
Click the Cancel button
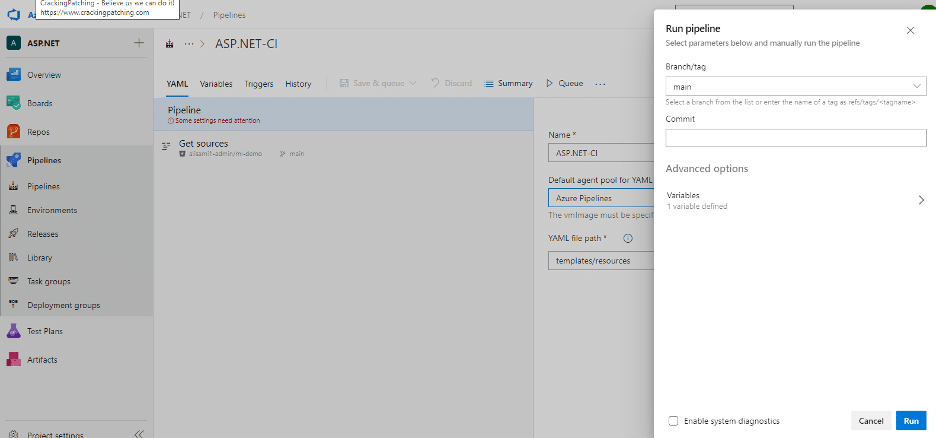(x=871, y=421)
